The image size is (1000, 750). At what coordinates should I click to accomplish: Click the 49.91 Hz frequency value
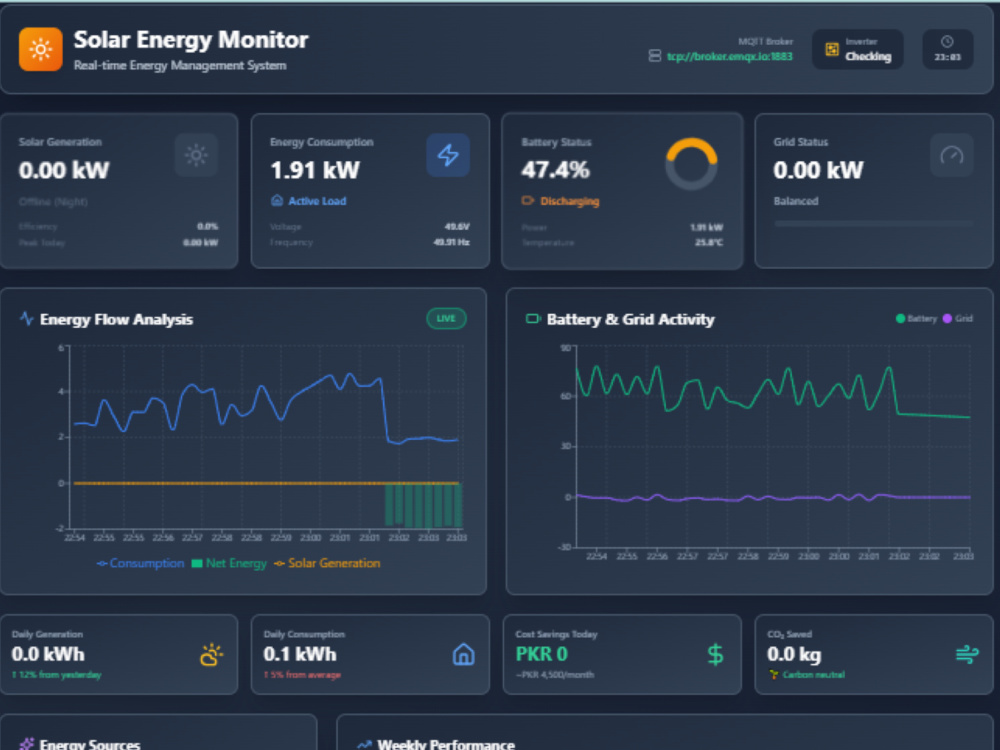pos(452,242)
